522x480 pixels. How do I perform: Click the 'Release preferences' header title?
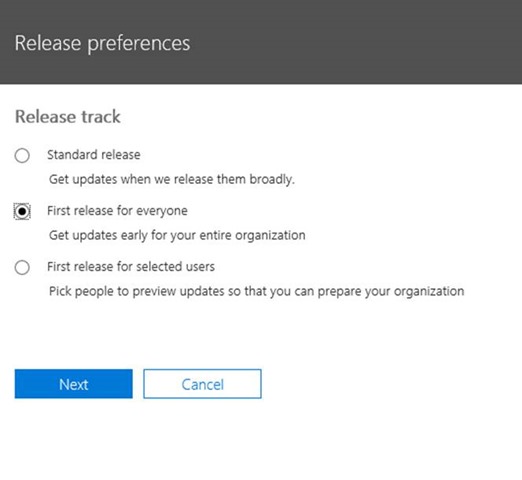click(x=102, y=43)
